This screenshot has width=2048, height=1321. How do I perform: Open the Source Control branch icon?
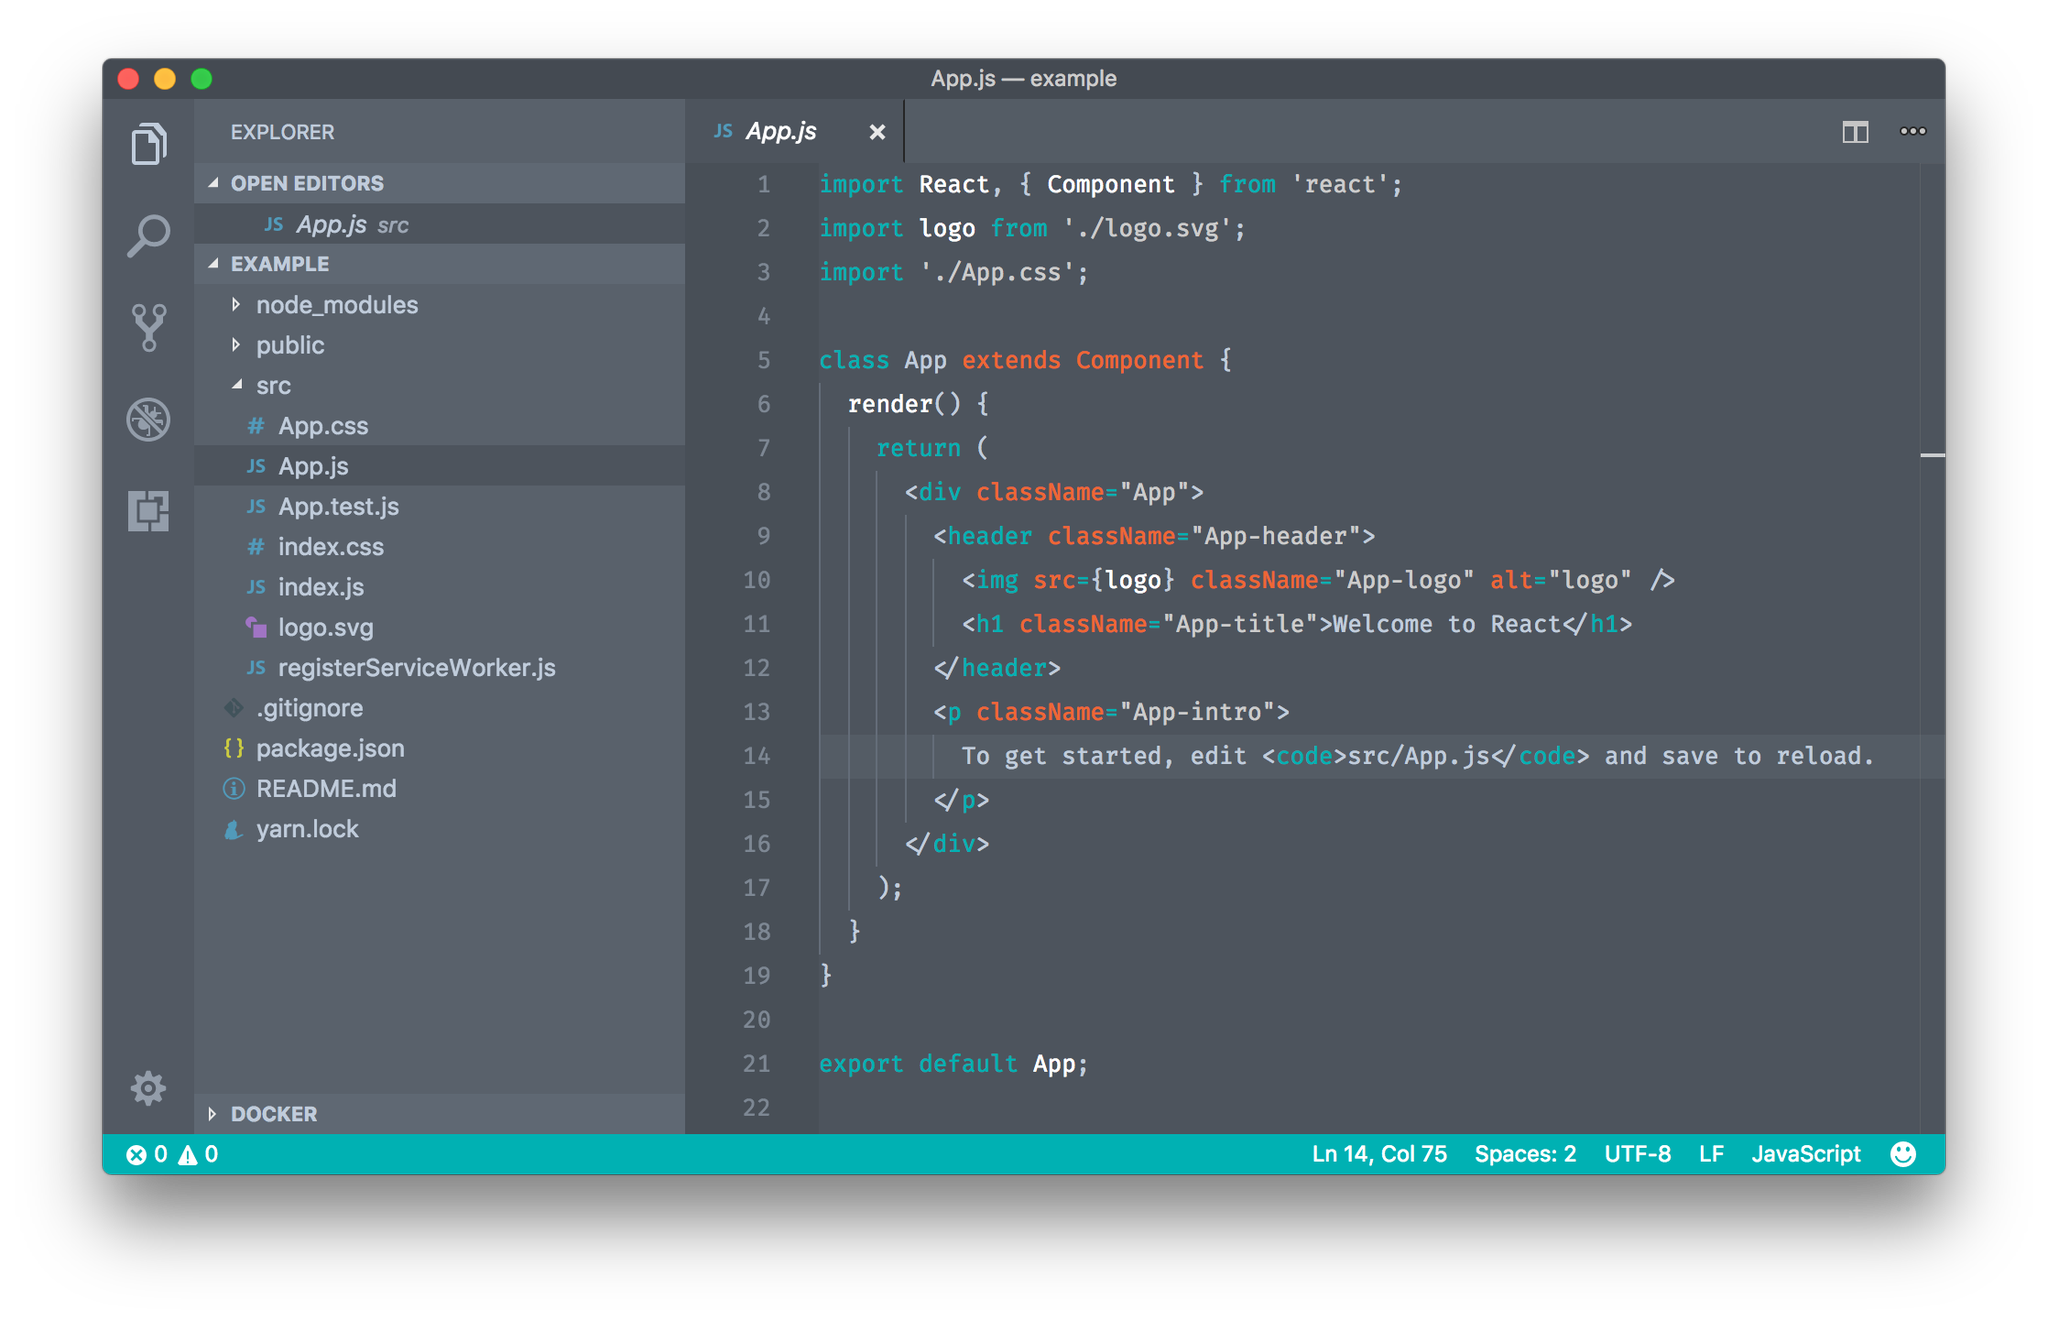(148, 328)
